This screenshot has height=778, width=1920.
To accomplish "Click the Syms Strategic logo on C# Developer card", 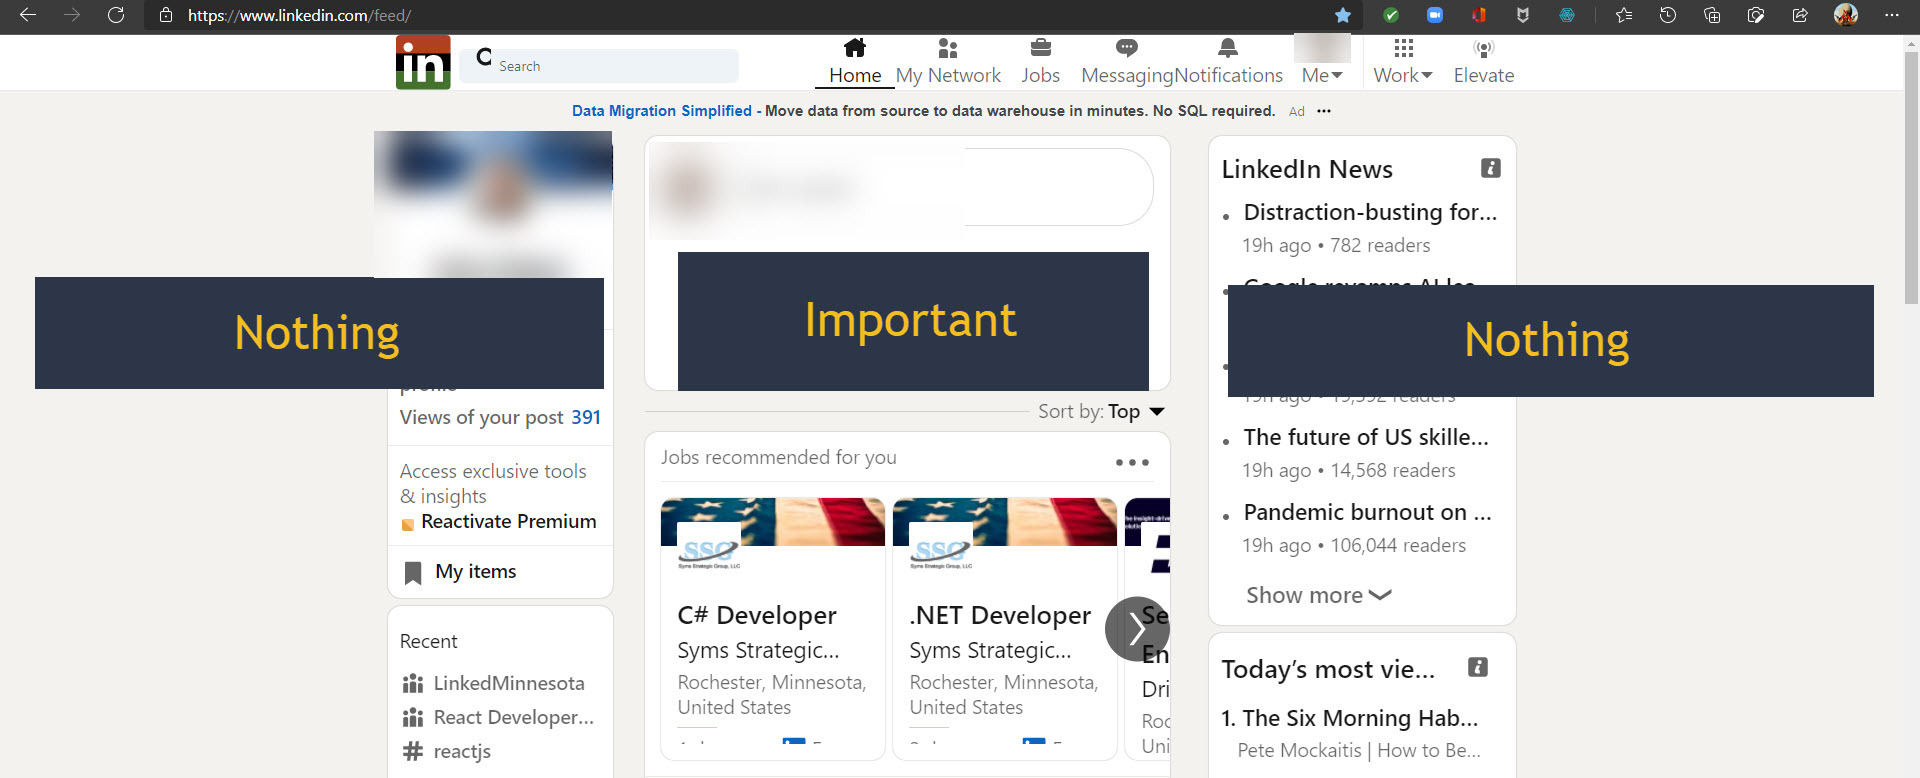I will point(709,547).
